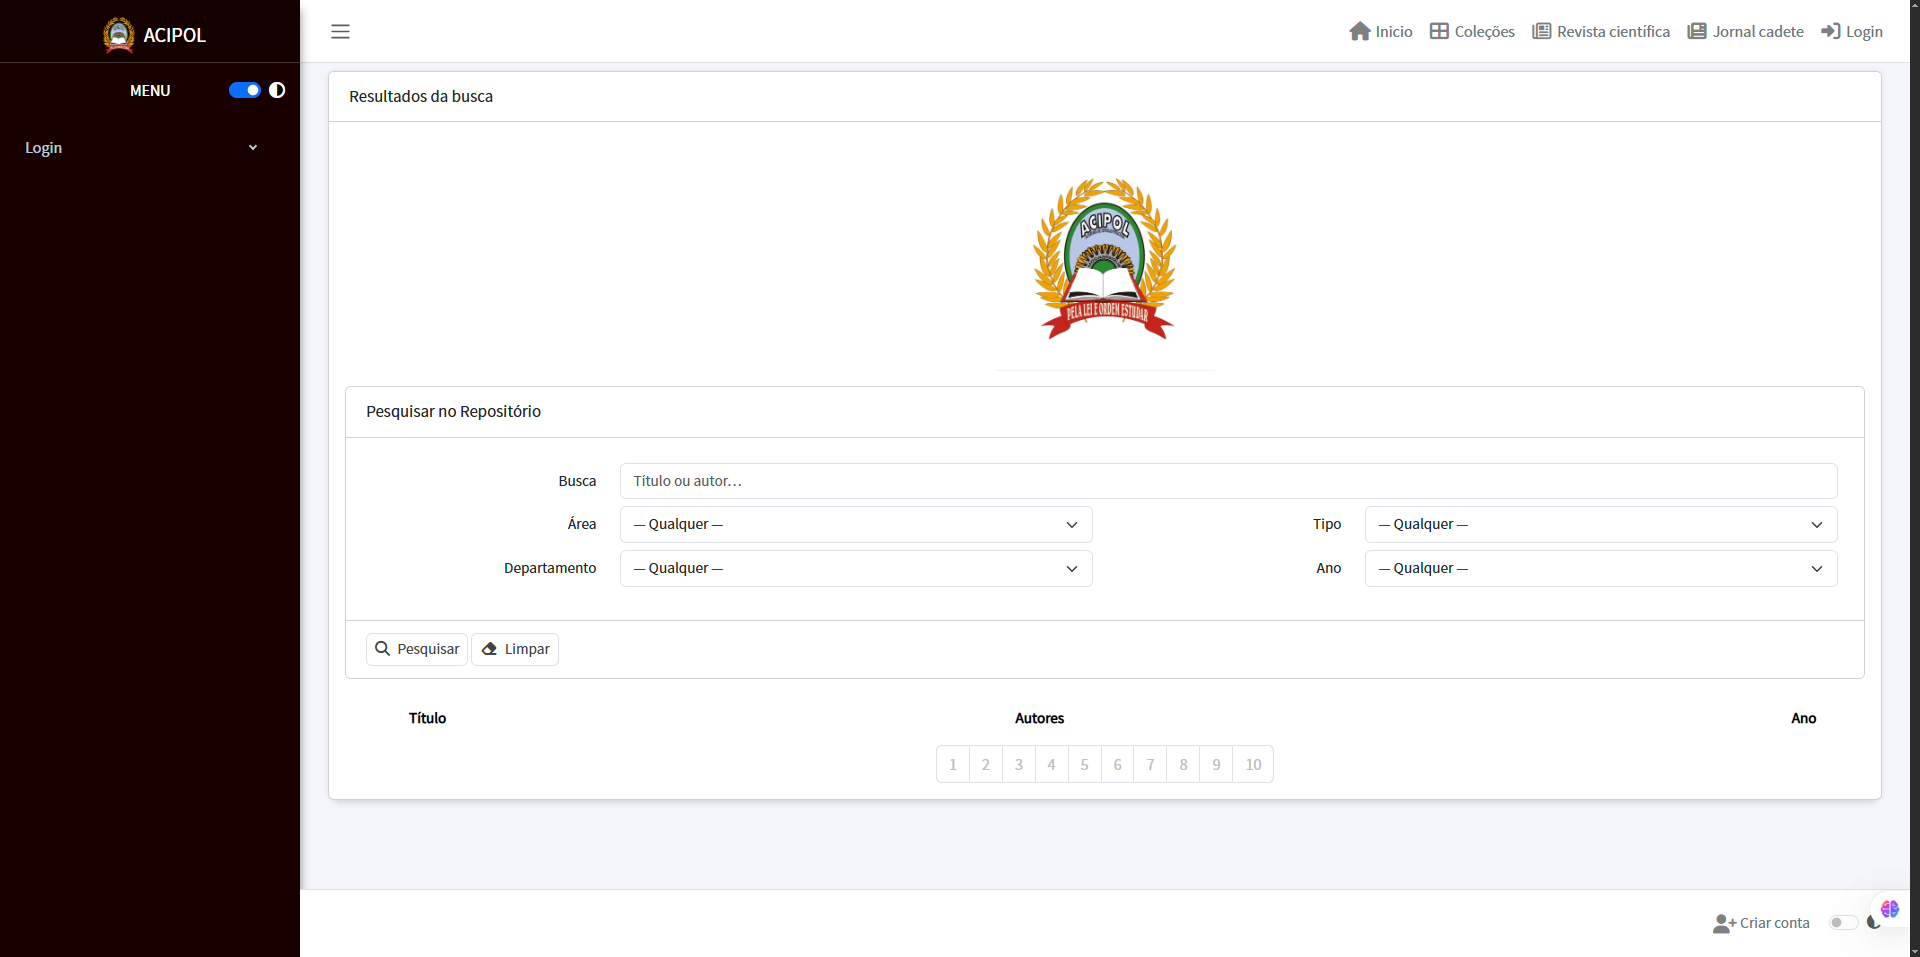Toggle the blue MENU switch in the sidebar

pyautogui.click(x=245, y=90)
